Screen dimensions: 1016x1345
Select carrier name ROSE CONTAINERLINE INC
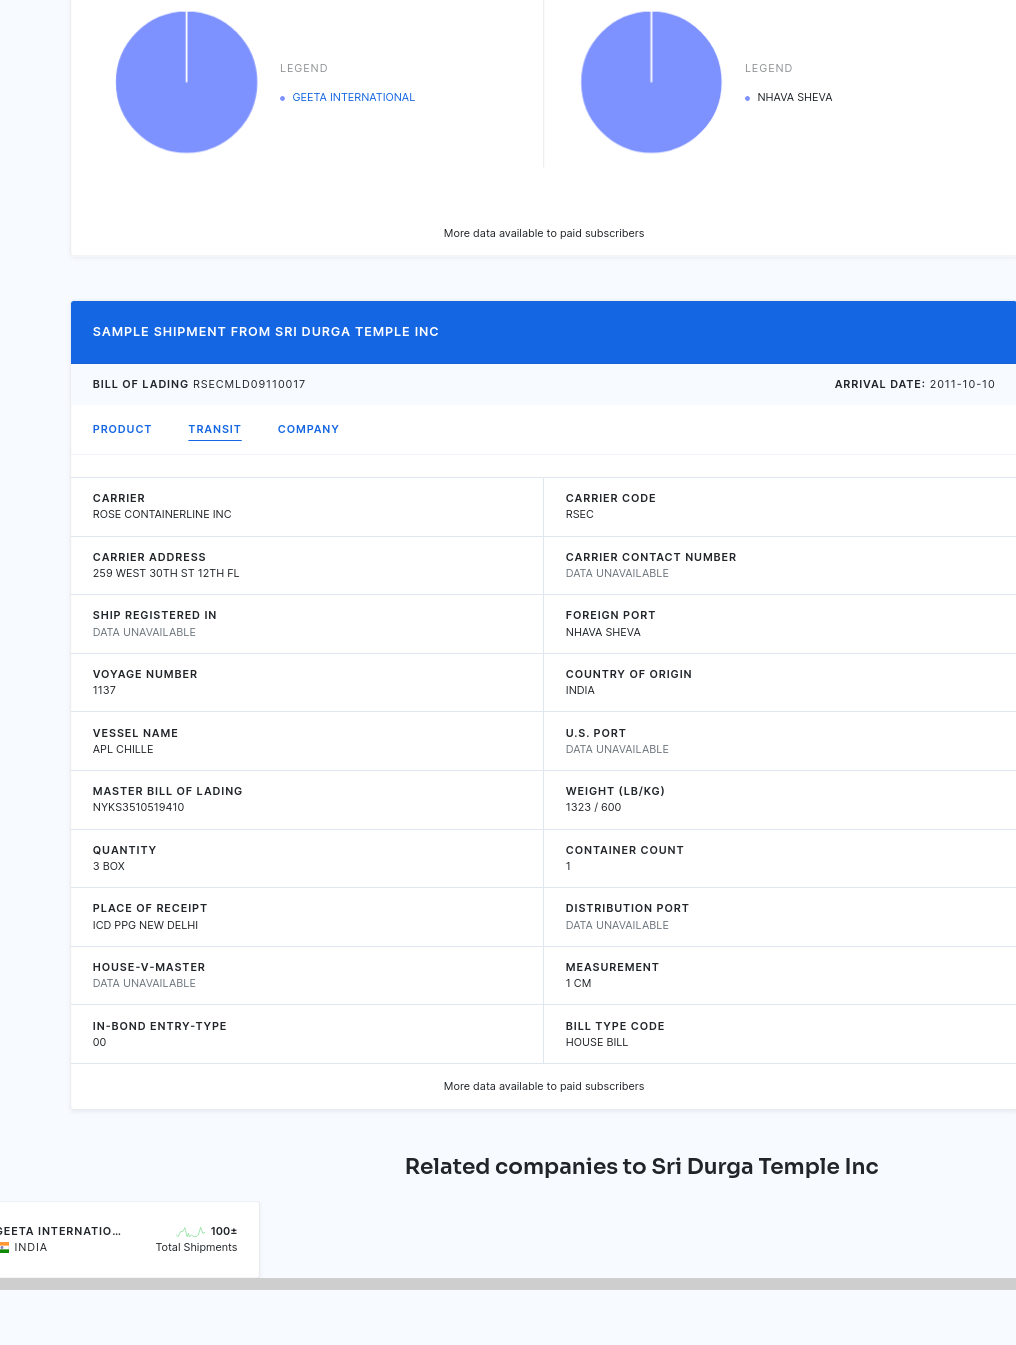[162, 514]
